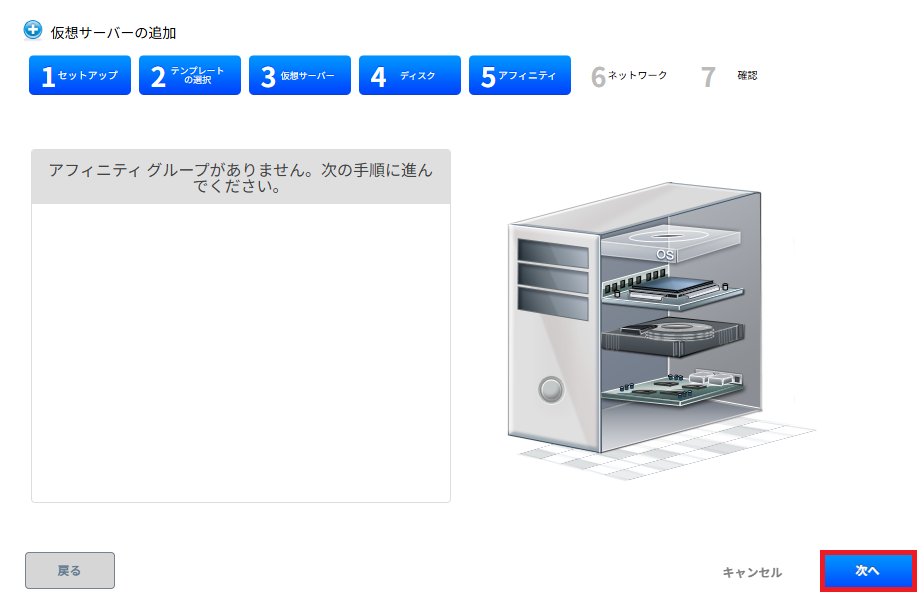The width and height of the screenshot is (924, 598).
Task: Open step 2 テンプレートの選択
Action: coord(190,75)
